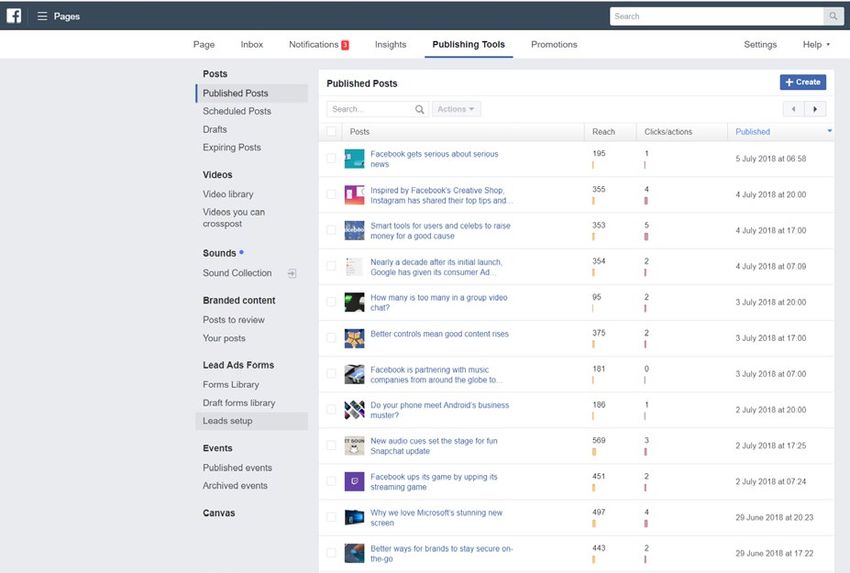The image size is (850, 573).
Task: Open Archived events in sidebar
Action: tap(235, 486)
